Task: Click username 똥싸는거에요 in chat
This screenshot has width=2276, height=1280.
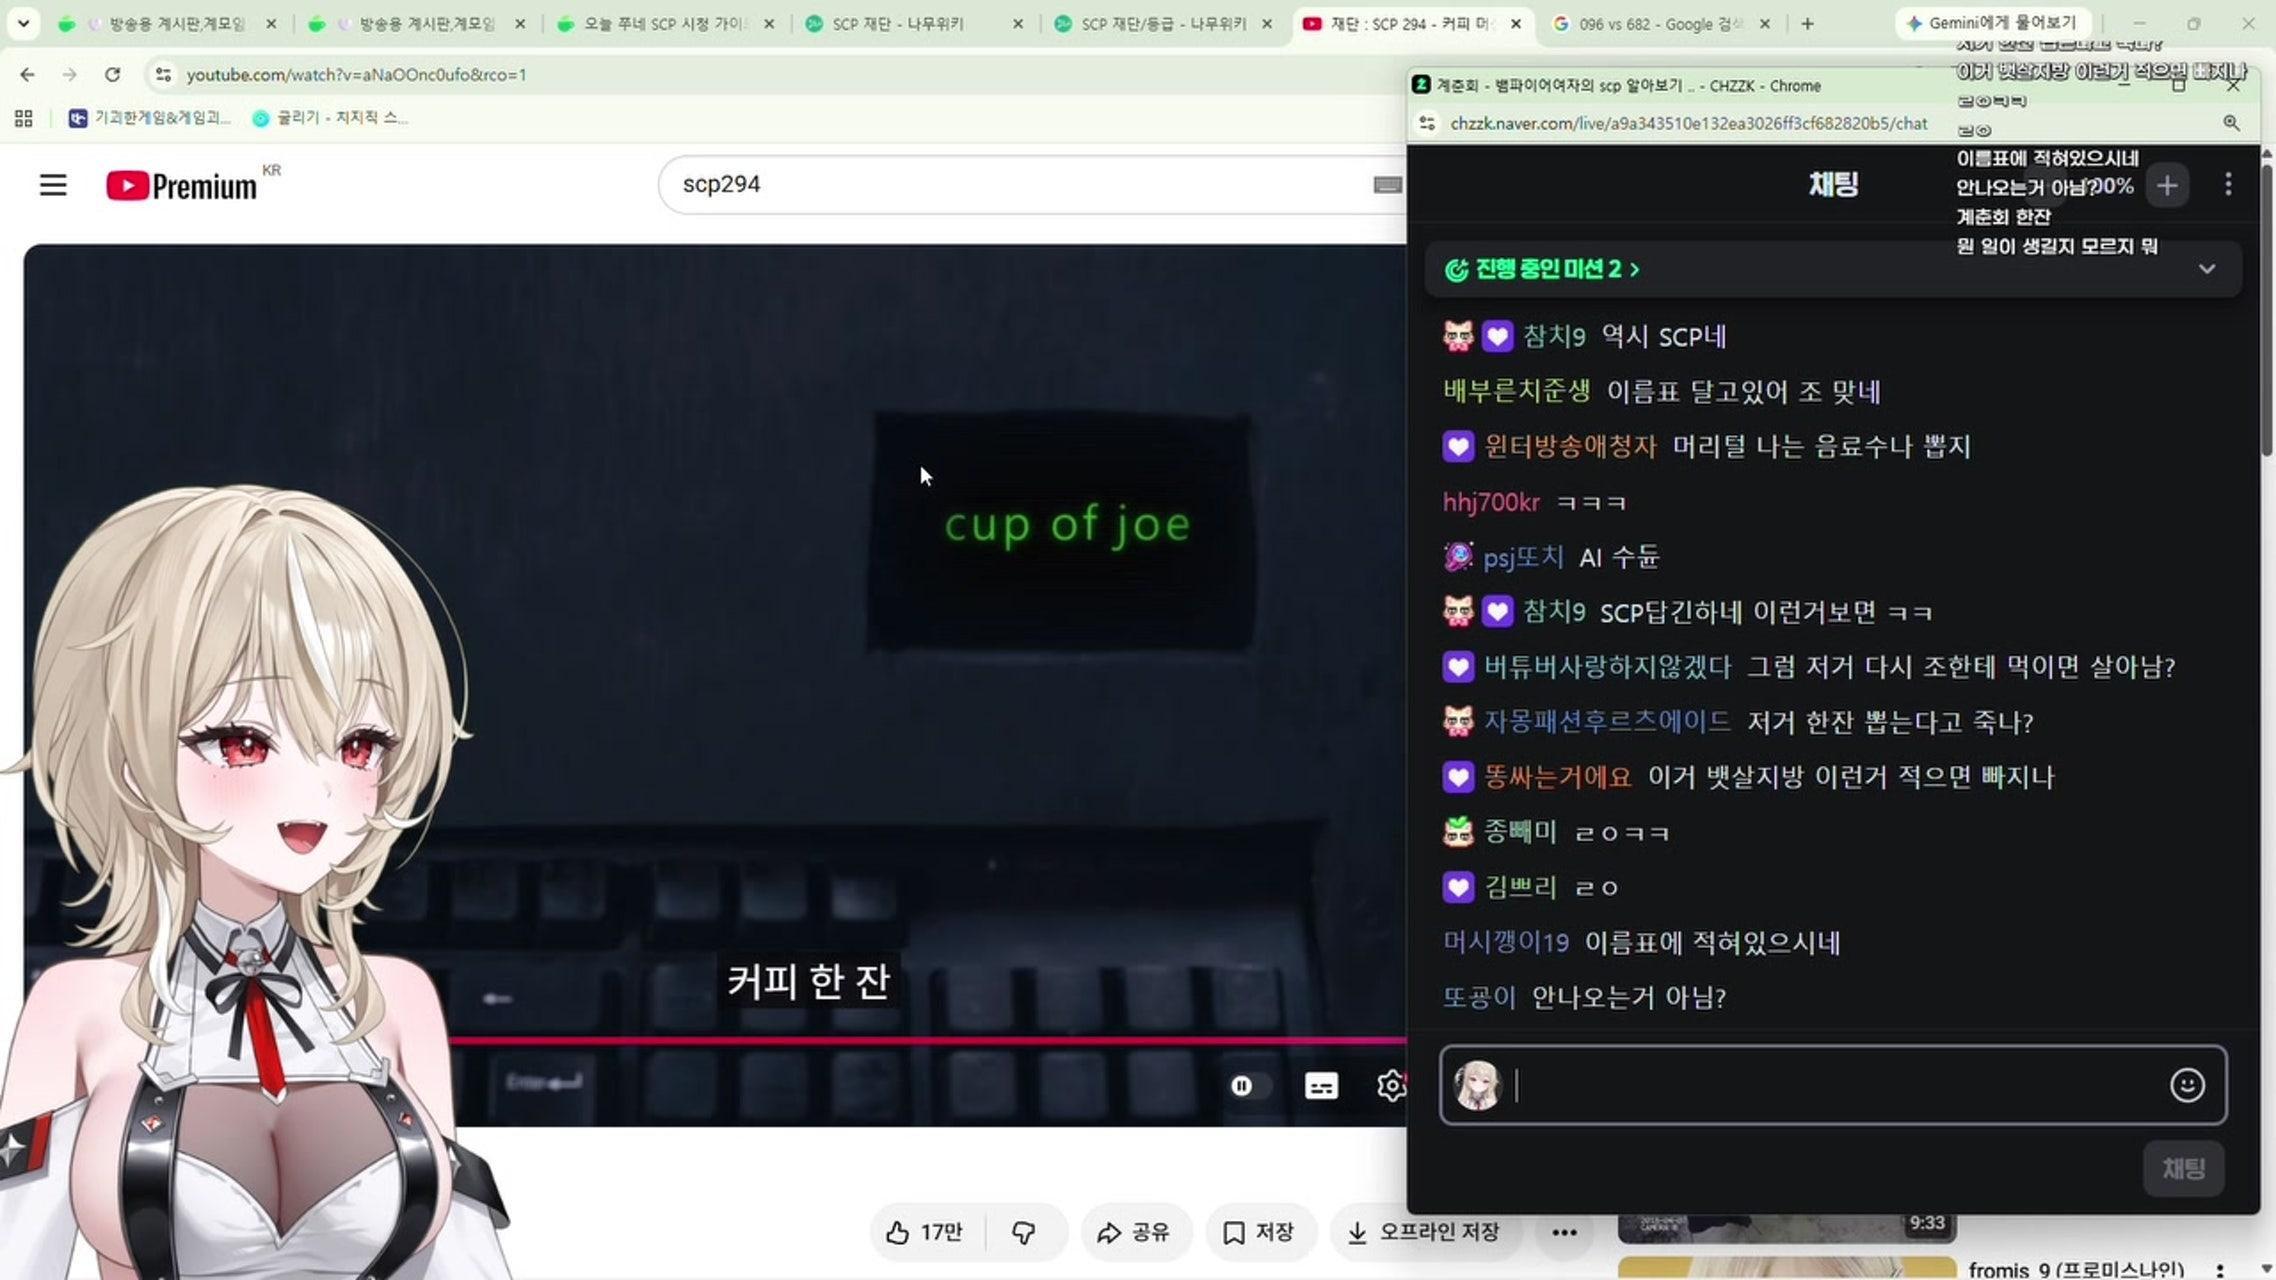Action: point(1557,777)
